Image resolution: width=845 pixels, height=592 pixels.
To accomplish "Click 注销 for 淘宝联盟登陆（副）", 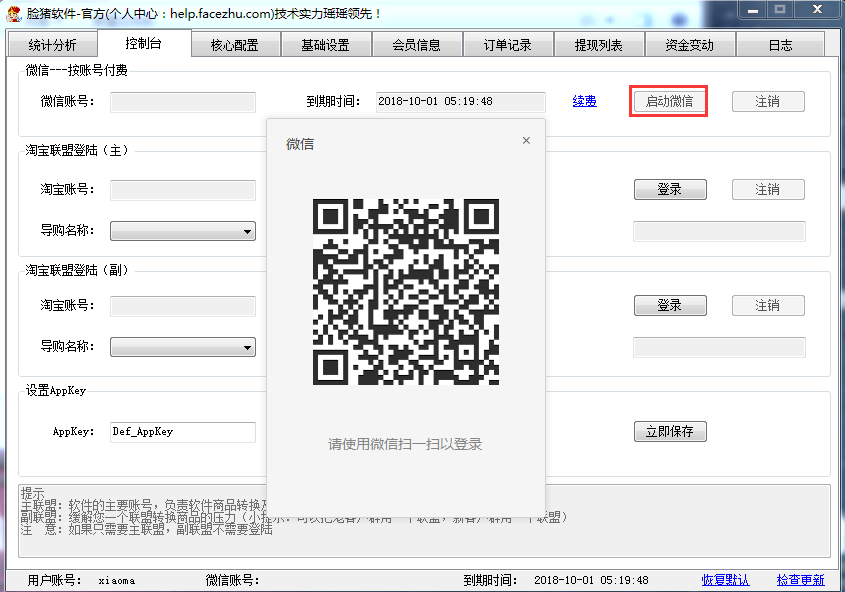I will [x=768, y=305].
